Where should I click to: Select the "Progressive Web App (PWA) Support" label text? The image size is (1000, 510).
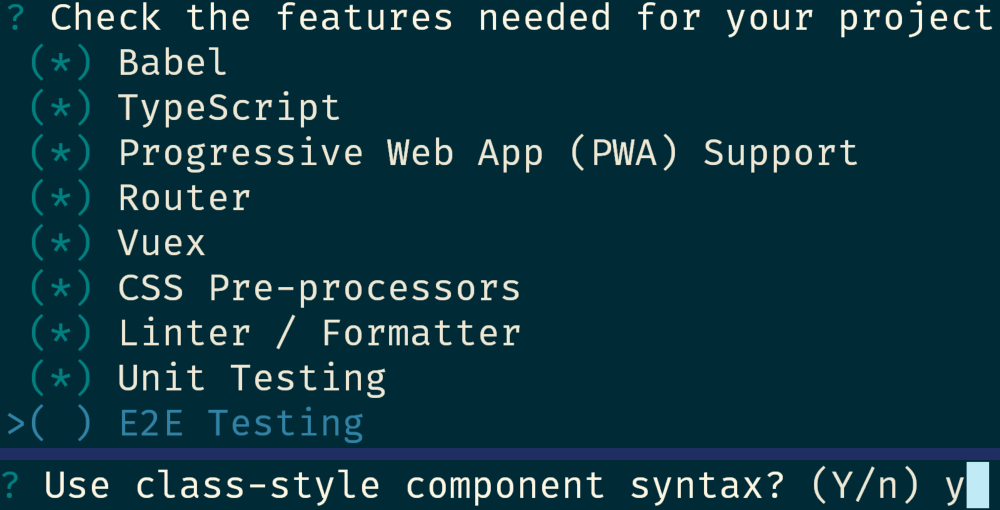click(x=488, y=153)
